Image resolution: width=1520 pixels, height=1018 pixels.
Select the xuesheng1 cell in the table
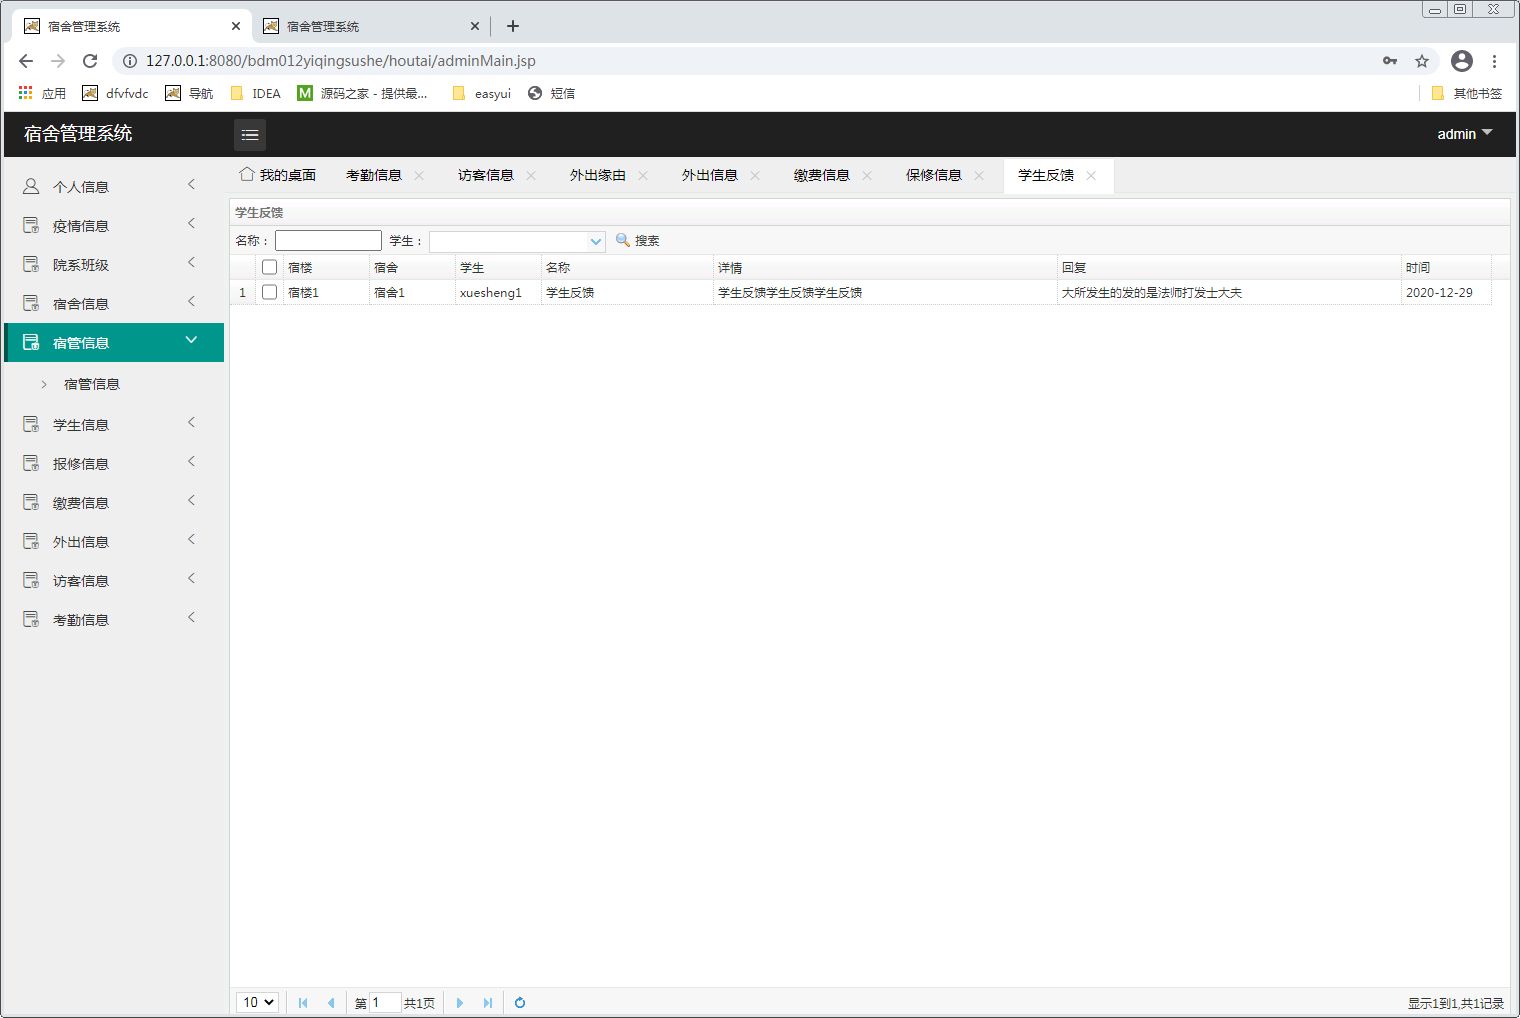pos(498,292)
